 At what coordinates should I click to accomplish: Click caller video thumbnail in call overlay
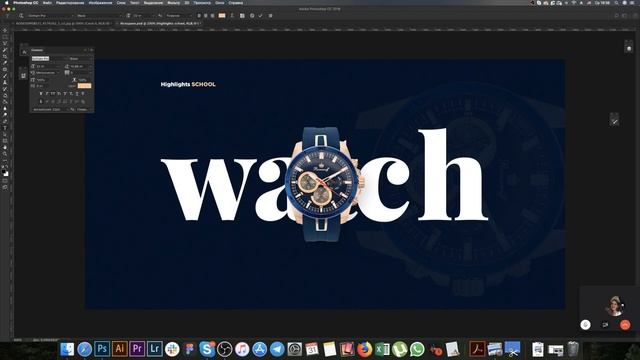coord(614,306)
